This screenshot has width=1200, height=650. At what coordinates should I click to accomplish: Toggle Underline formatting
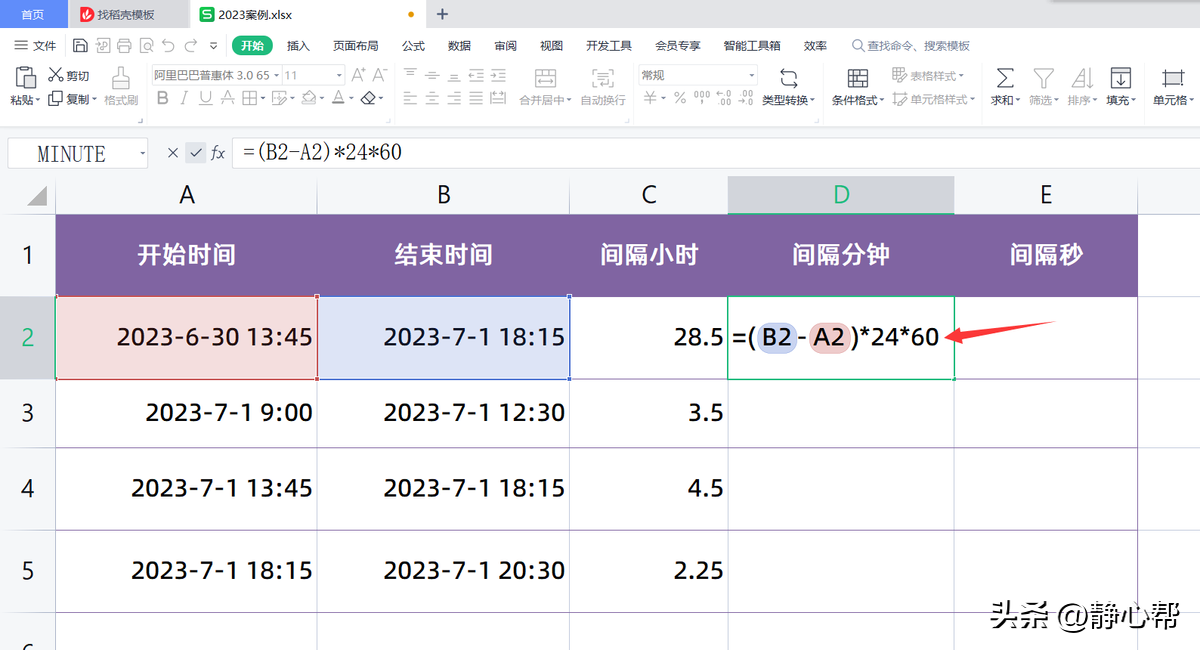(205, 98)
